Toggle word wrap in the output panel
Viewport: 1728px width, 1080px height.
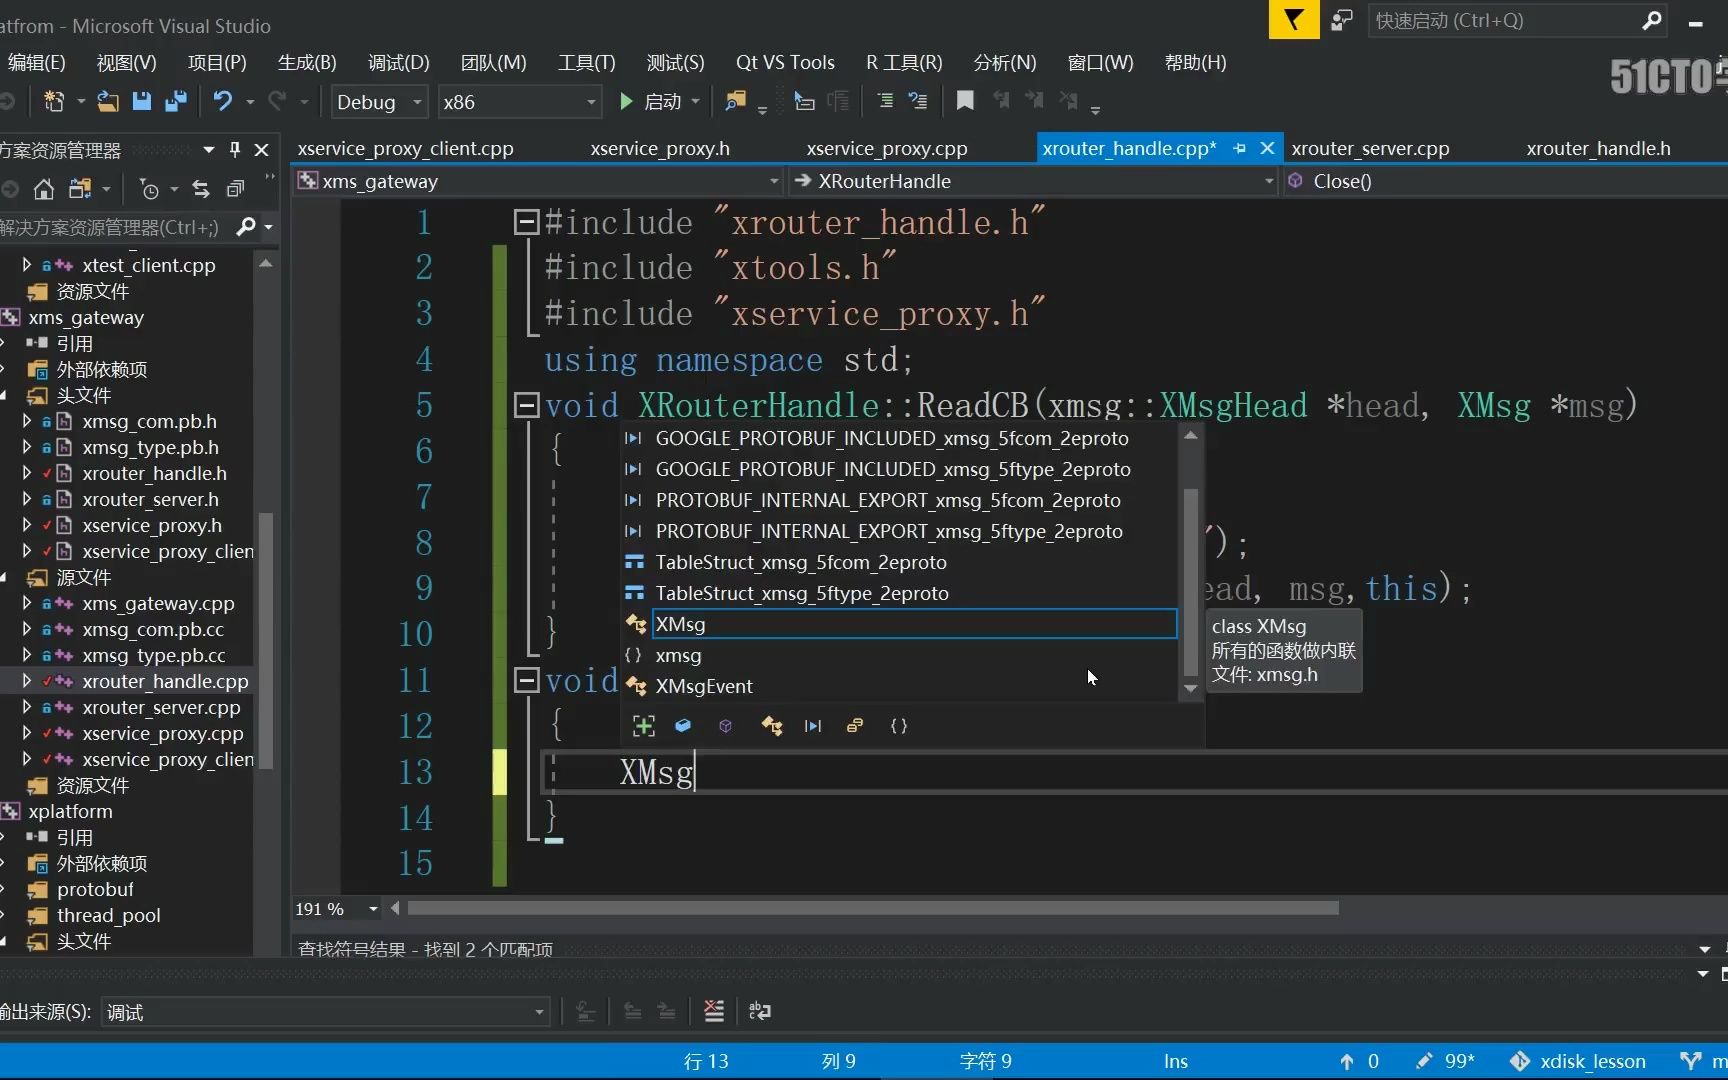(760, 1011)
